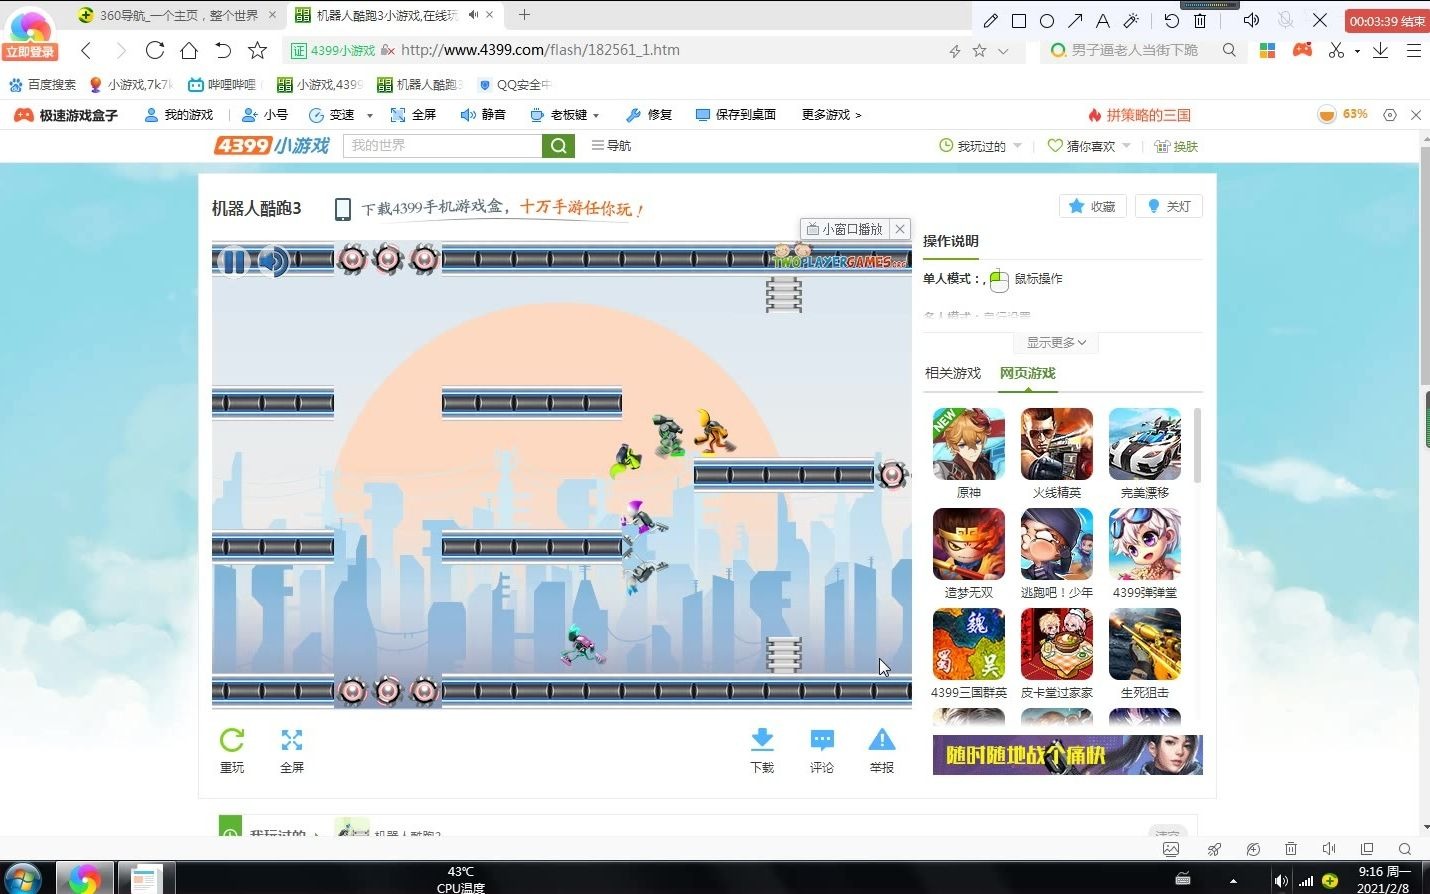The height and width of the screenshot is (894, 1430).
Task: Switch to the 相关游戏 tab
Action: tap(953, 373)
